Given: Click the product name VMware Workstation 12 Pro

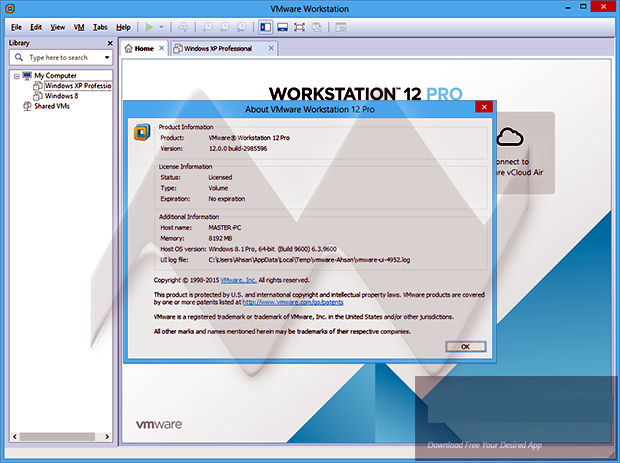Looking at the screenshot, I should click(249, 138).
